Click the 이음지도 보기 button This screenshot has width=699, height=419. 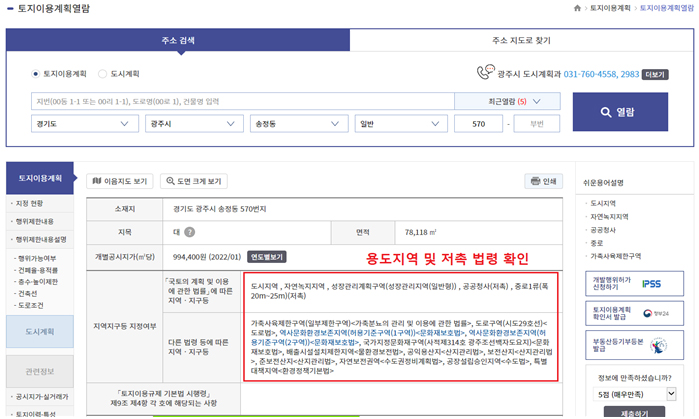[119, 181]
